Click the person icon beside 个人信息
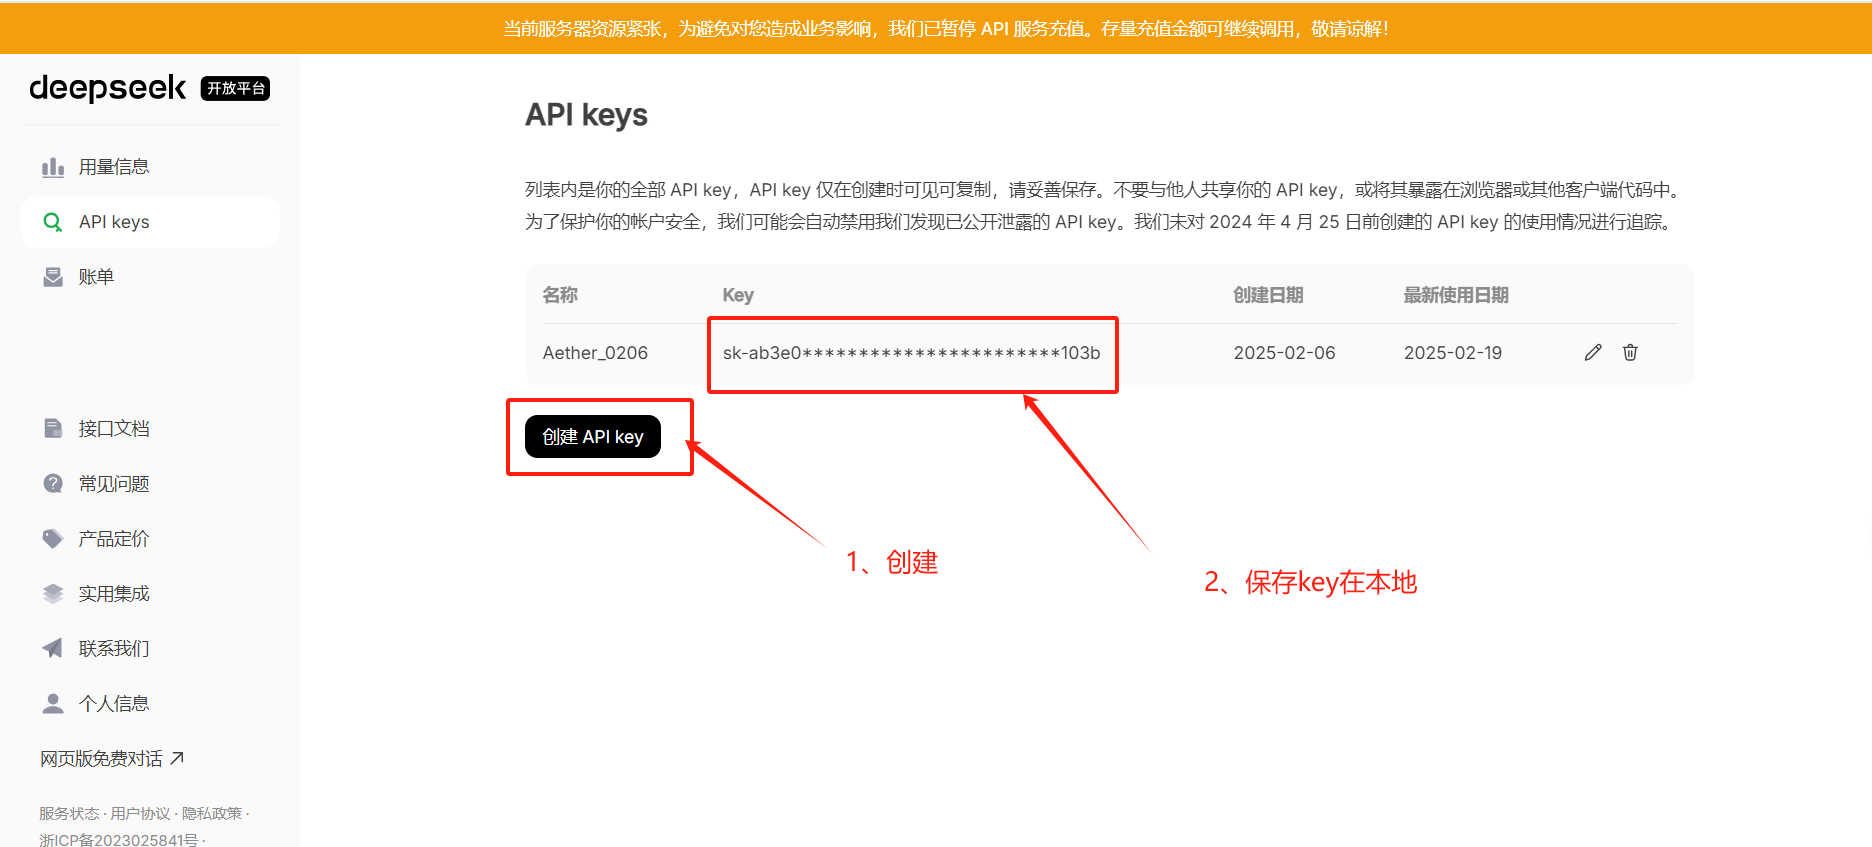Image resolution: width=1872 pixels, height=847 pixels. (x=53, y=704)
